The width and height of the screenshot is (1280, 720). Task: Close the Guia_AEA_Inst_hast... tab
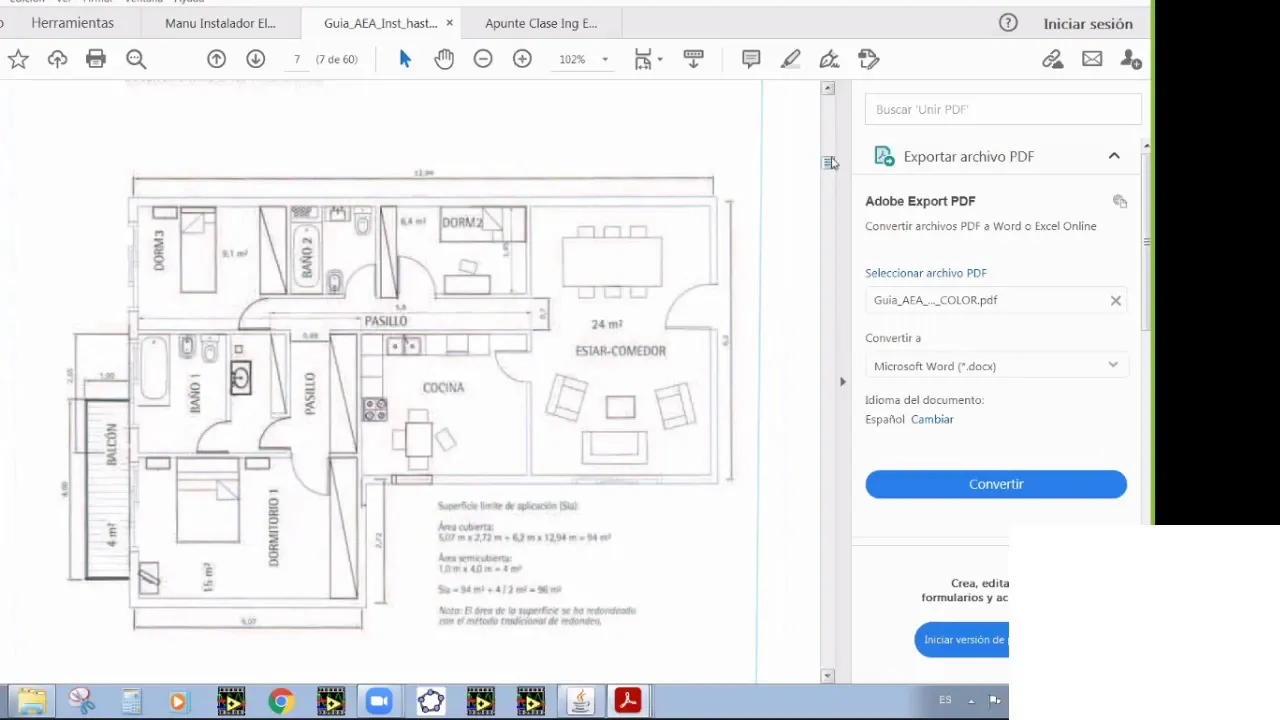(449, 23)
